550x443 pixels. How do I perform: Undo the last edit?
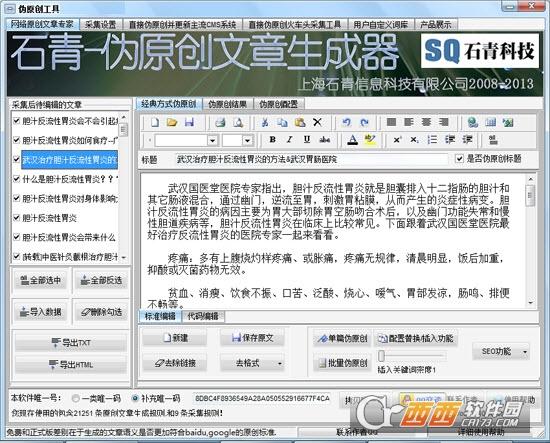[x=347, y=122]
